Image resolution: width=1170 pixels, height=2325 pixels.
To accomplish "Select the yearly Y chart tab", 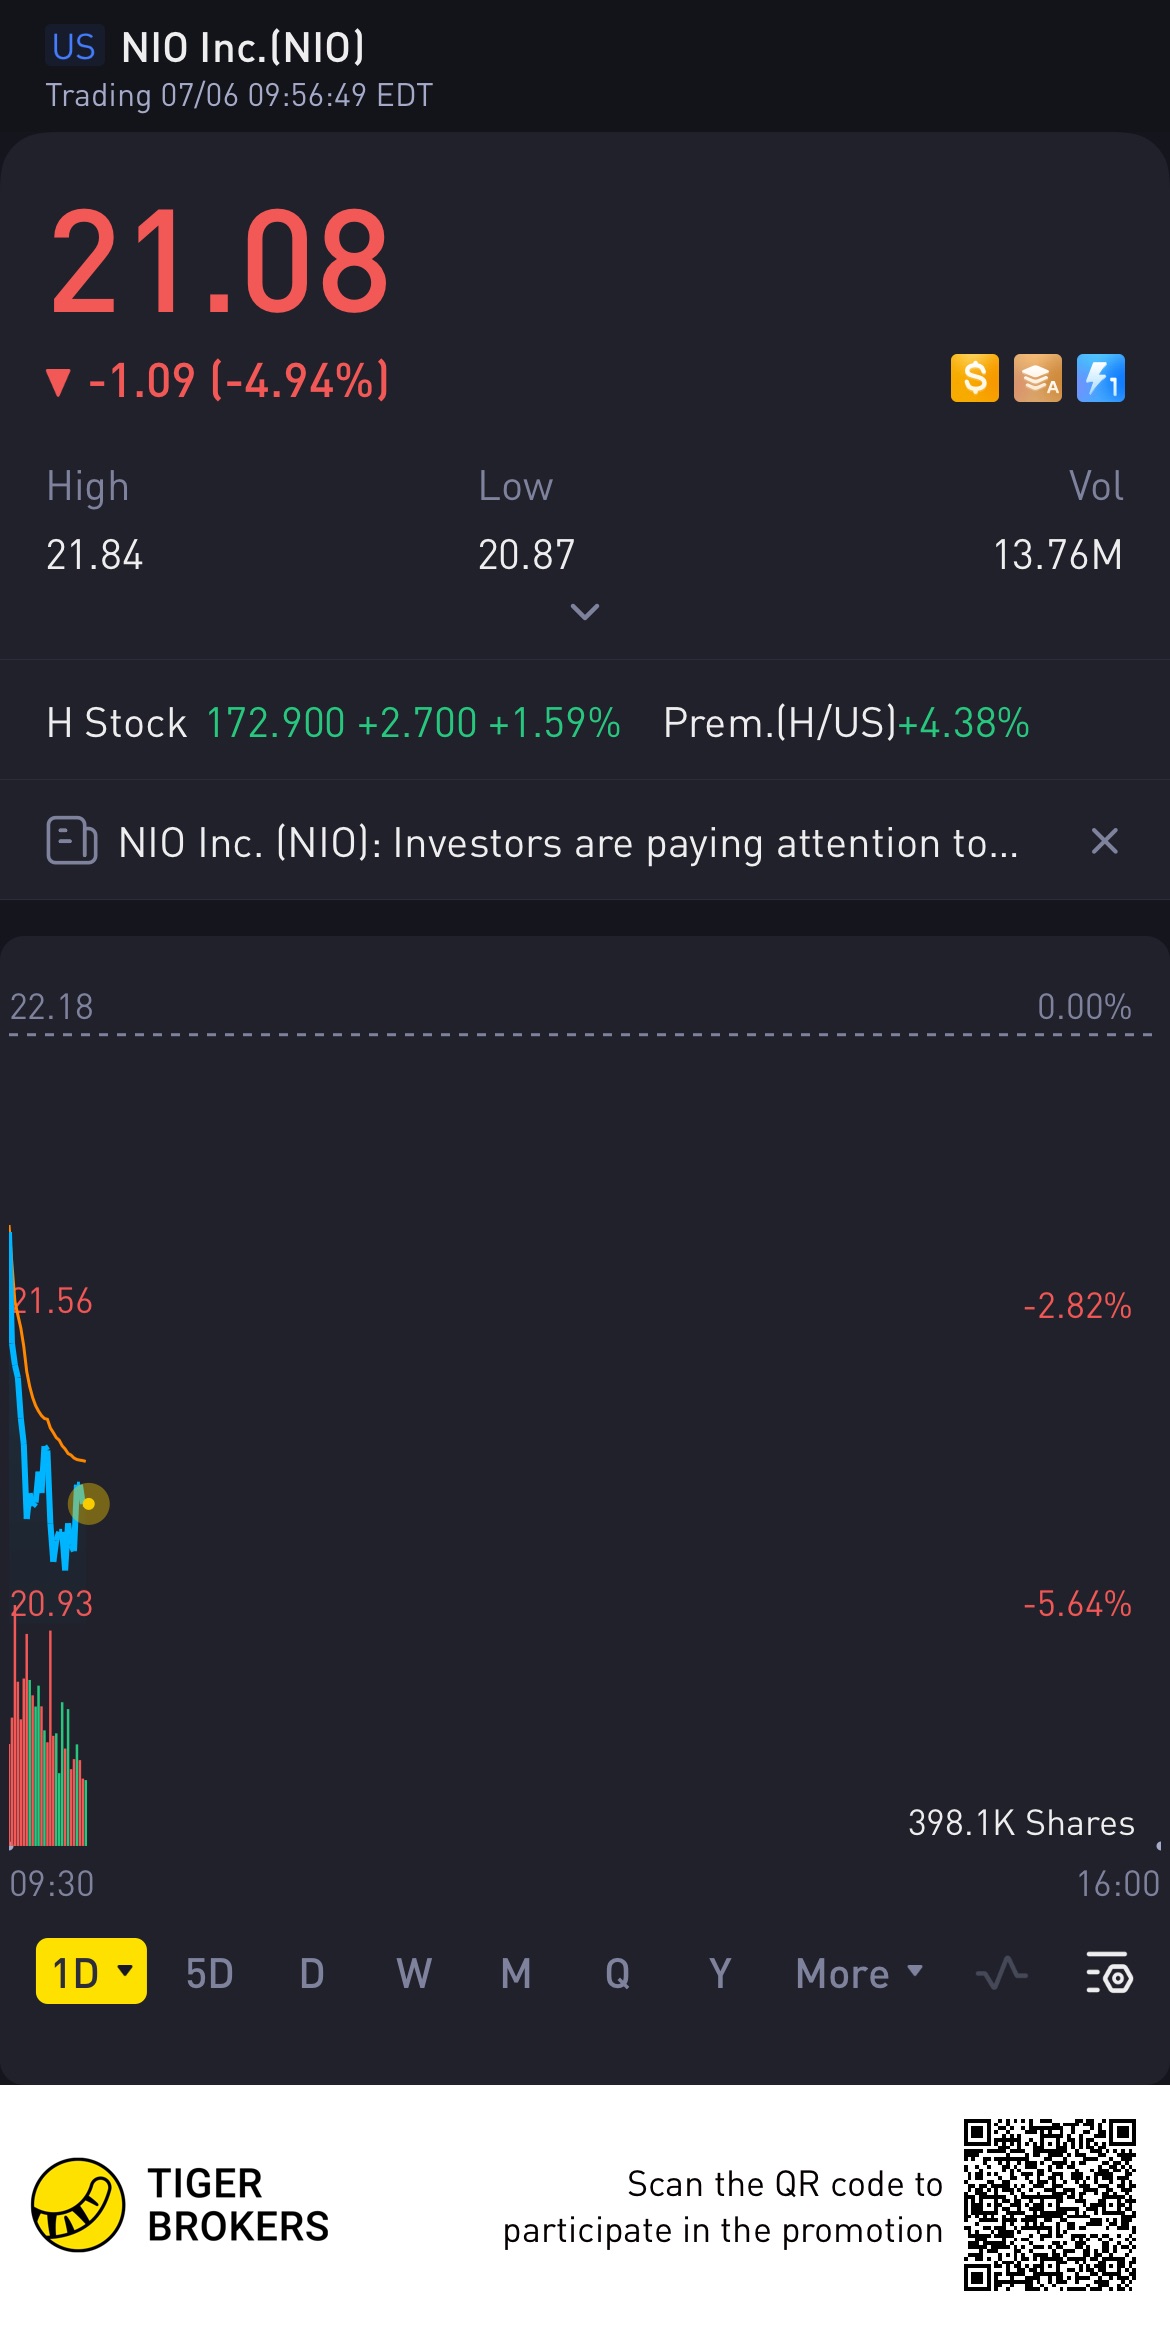I will click(x=720, y=1973).
